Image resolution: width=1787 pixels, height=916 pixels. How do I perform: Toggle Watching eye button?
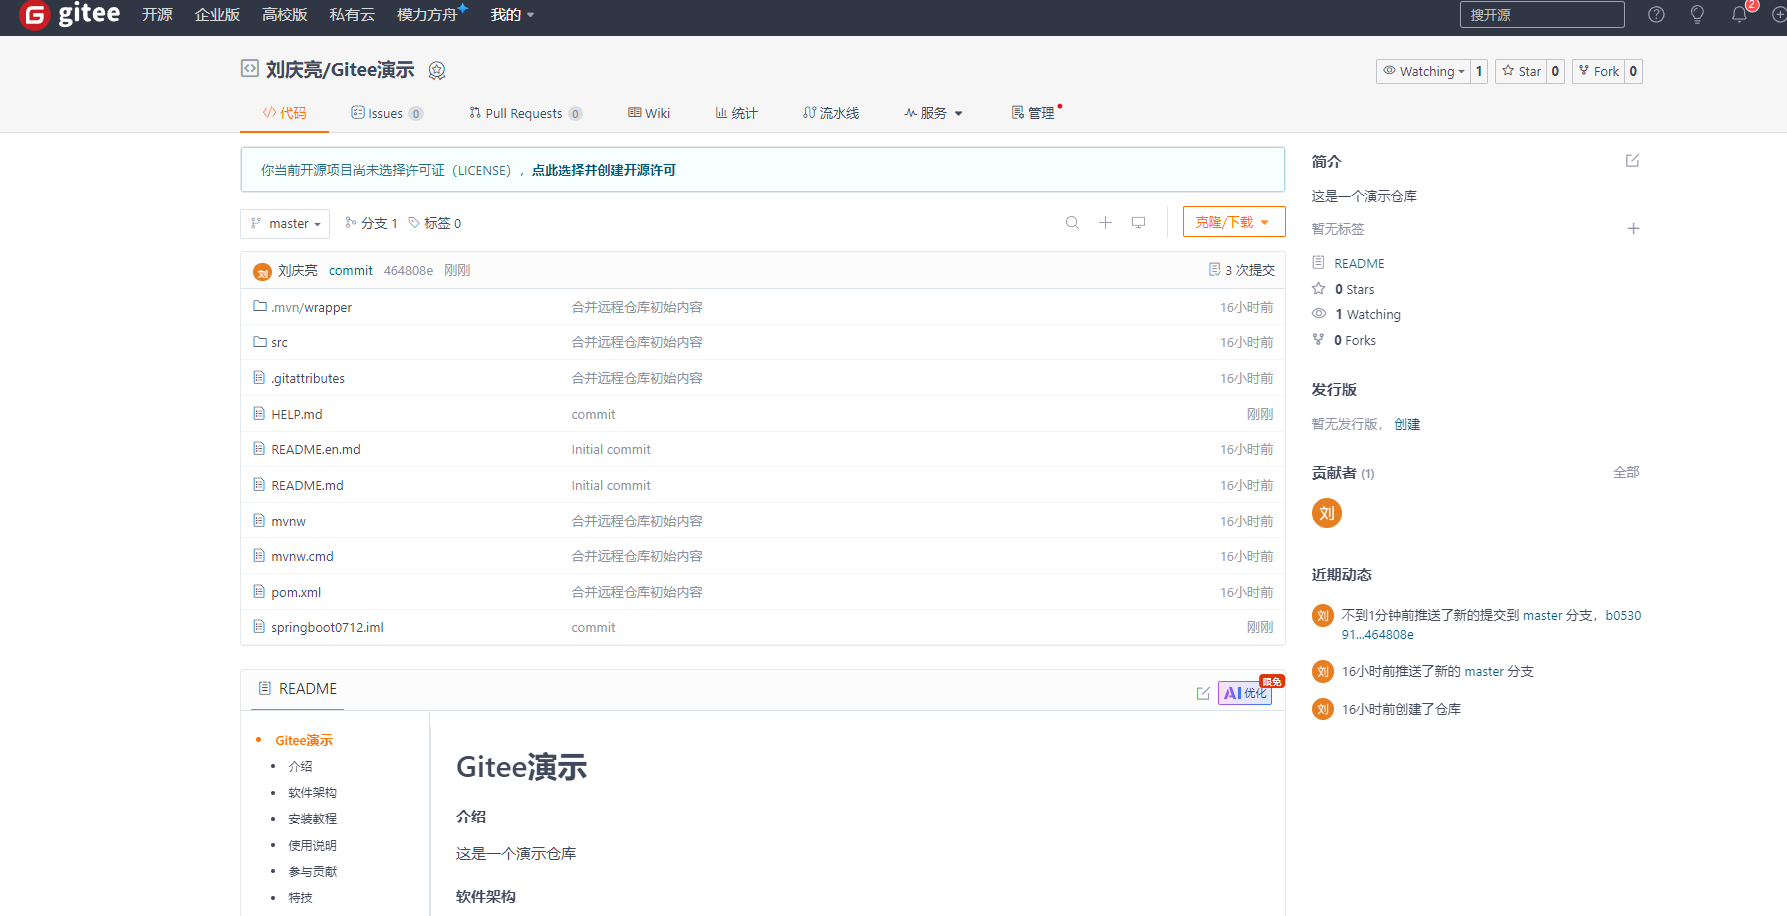[1423, 71]
